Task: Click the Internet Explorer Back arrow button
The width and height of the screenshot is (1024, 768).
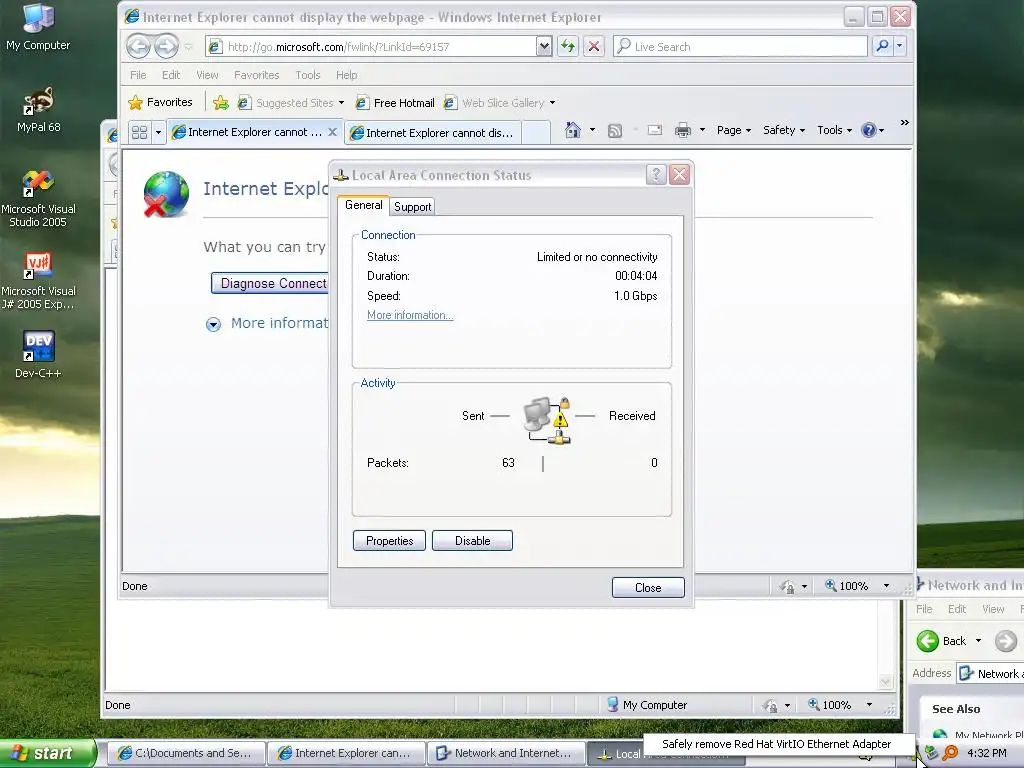Action: point(138,46)
